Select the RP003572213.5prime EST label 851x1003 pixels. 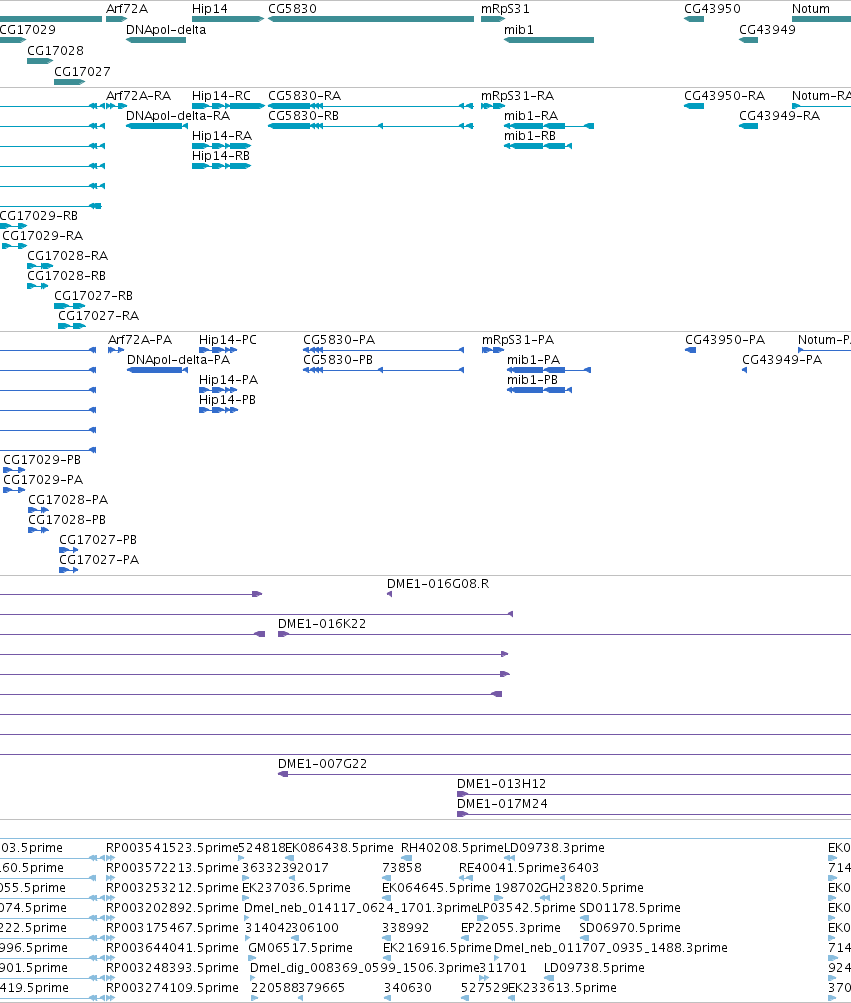pyautogui.click(x=172, y=868)
